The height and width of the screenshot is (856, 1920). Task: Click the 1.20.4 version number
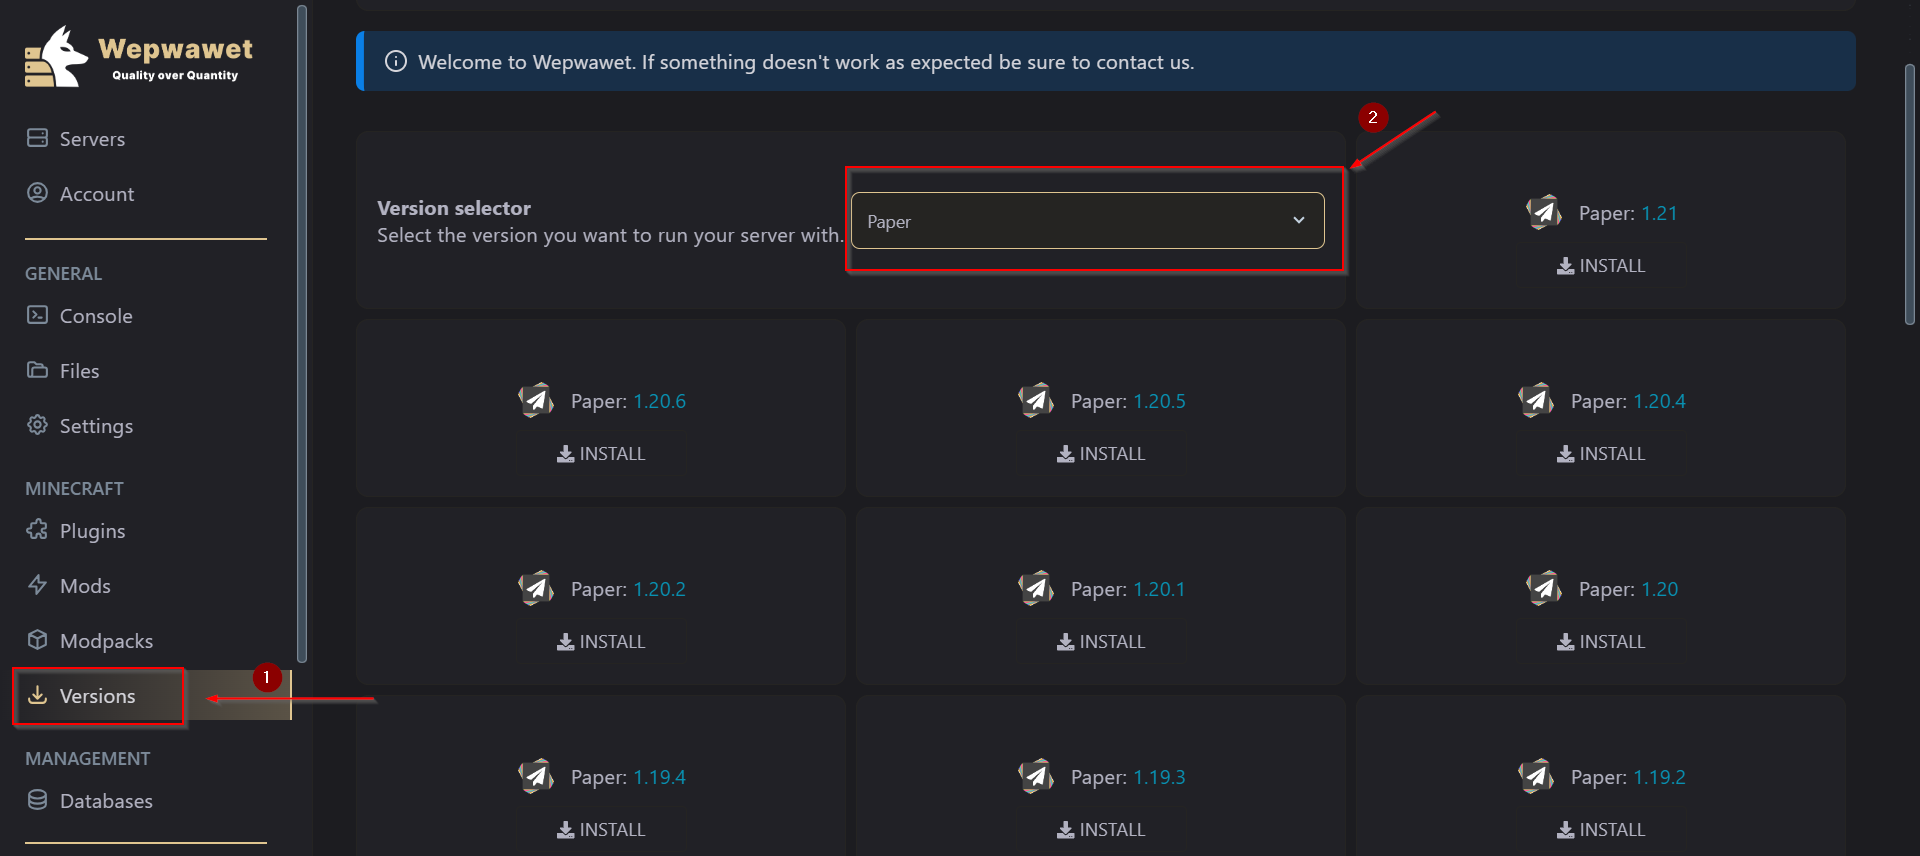pos(1659,401)
